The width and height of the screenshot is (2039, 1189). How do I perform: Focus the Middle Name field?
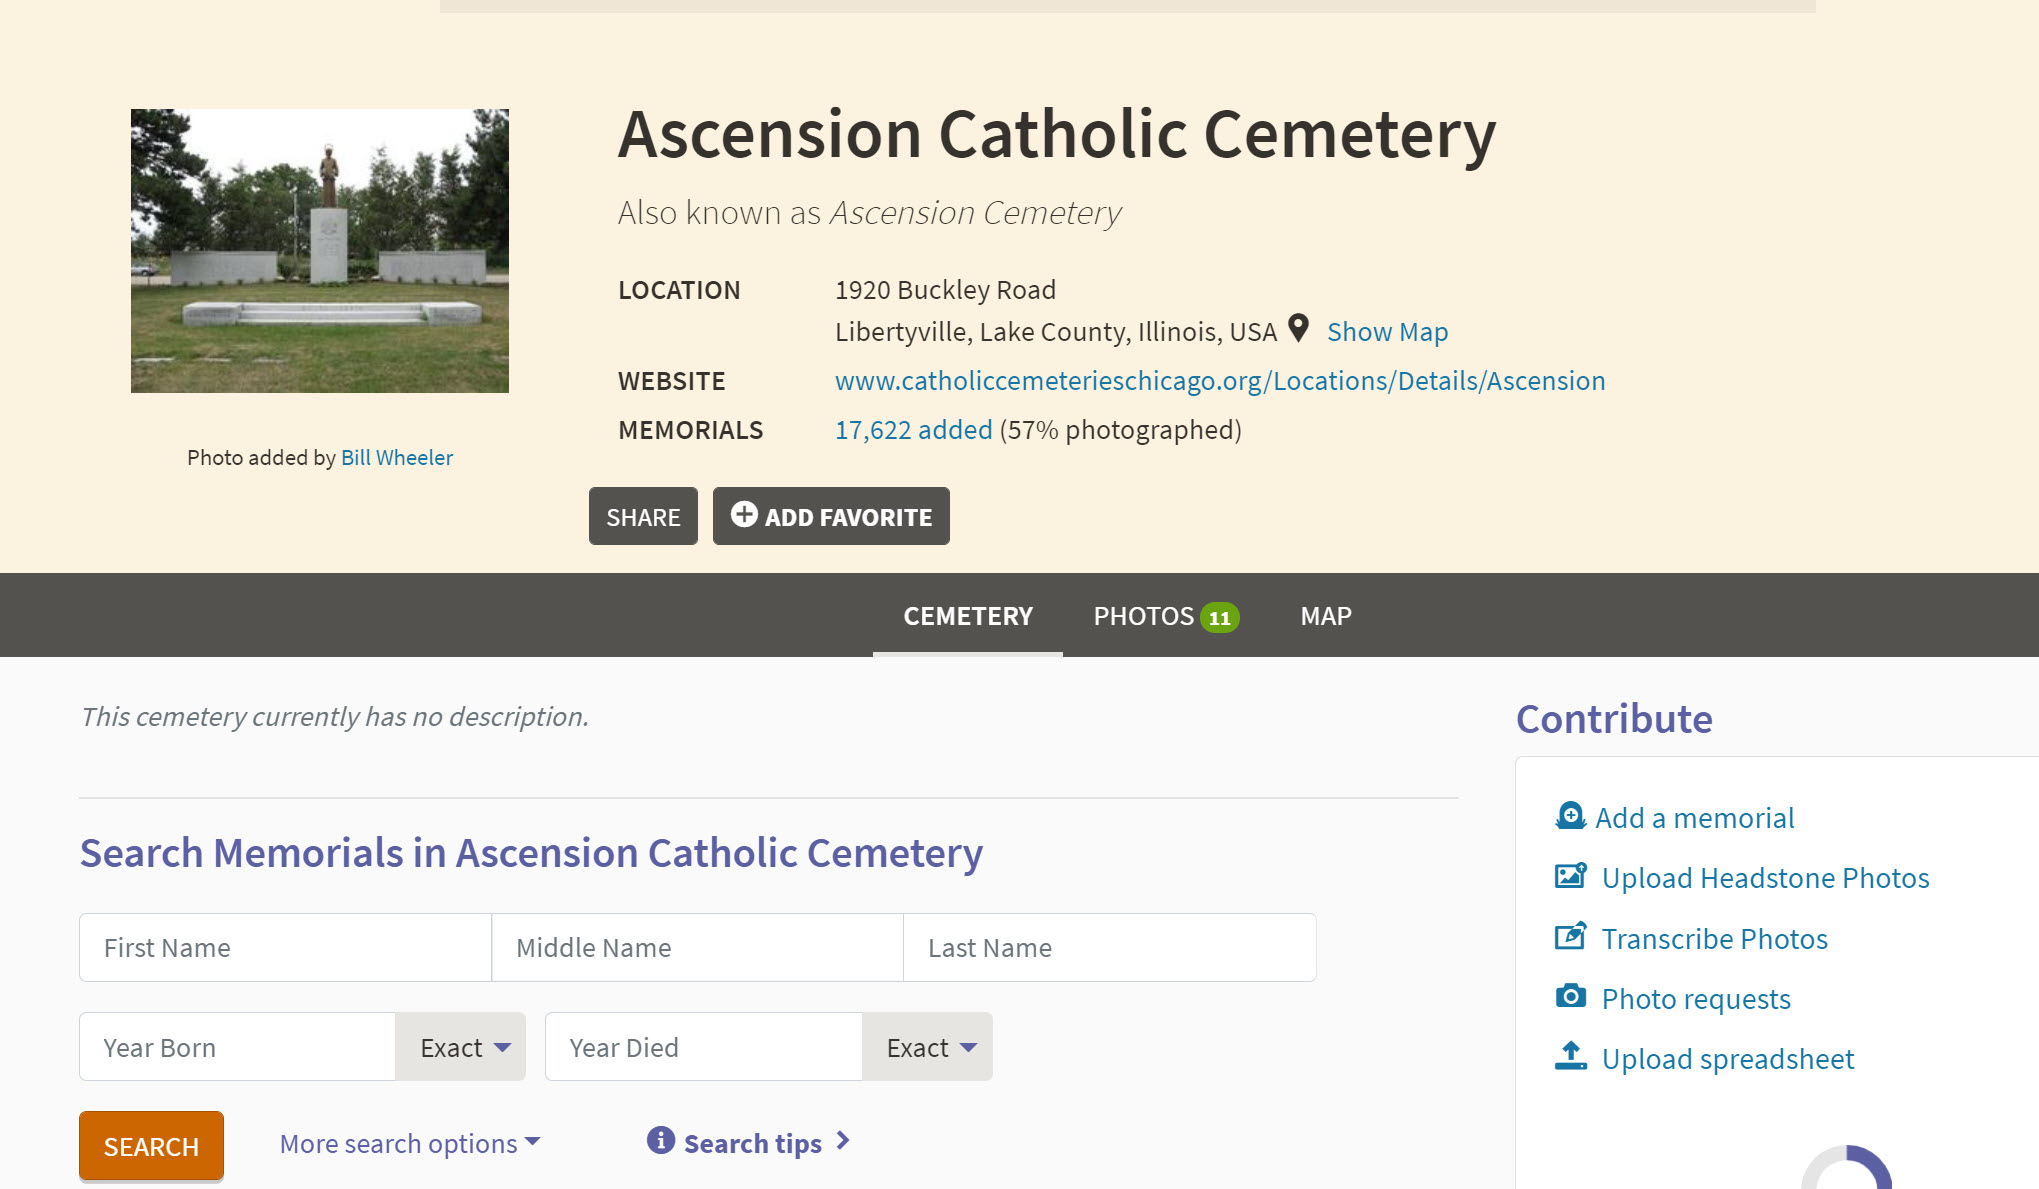coord(697,947)
